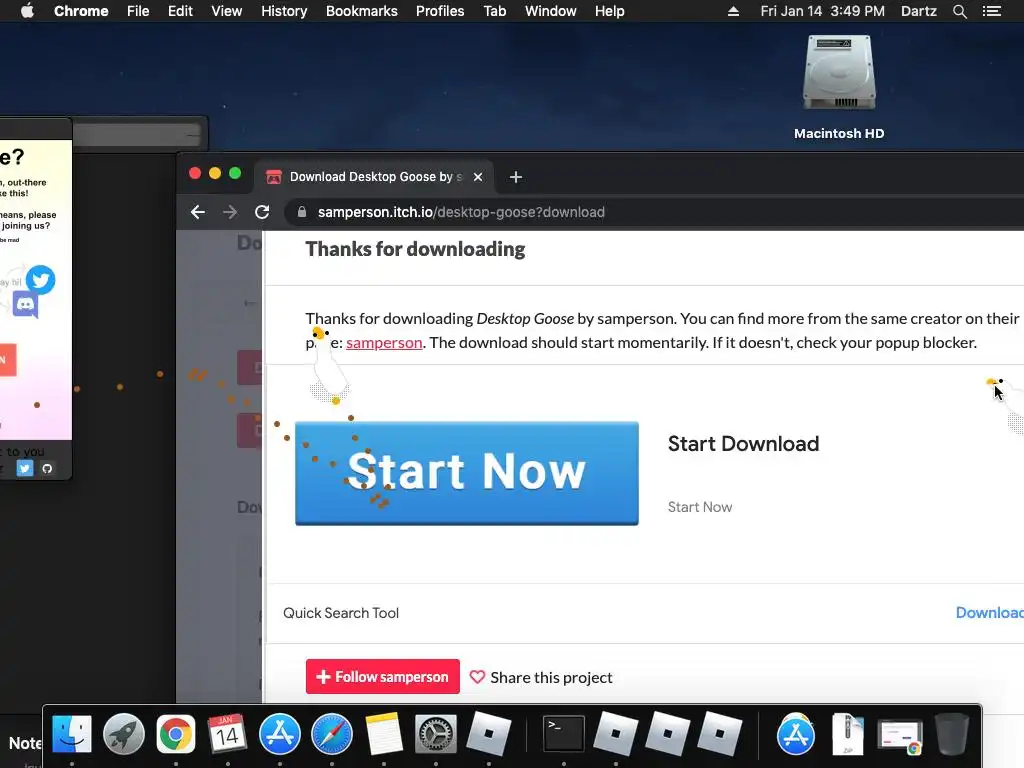Reload the itch.io page
The height and width of the screenshot is (768, 1024).
pyautogui.click(x=262, y=212)
